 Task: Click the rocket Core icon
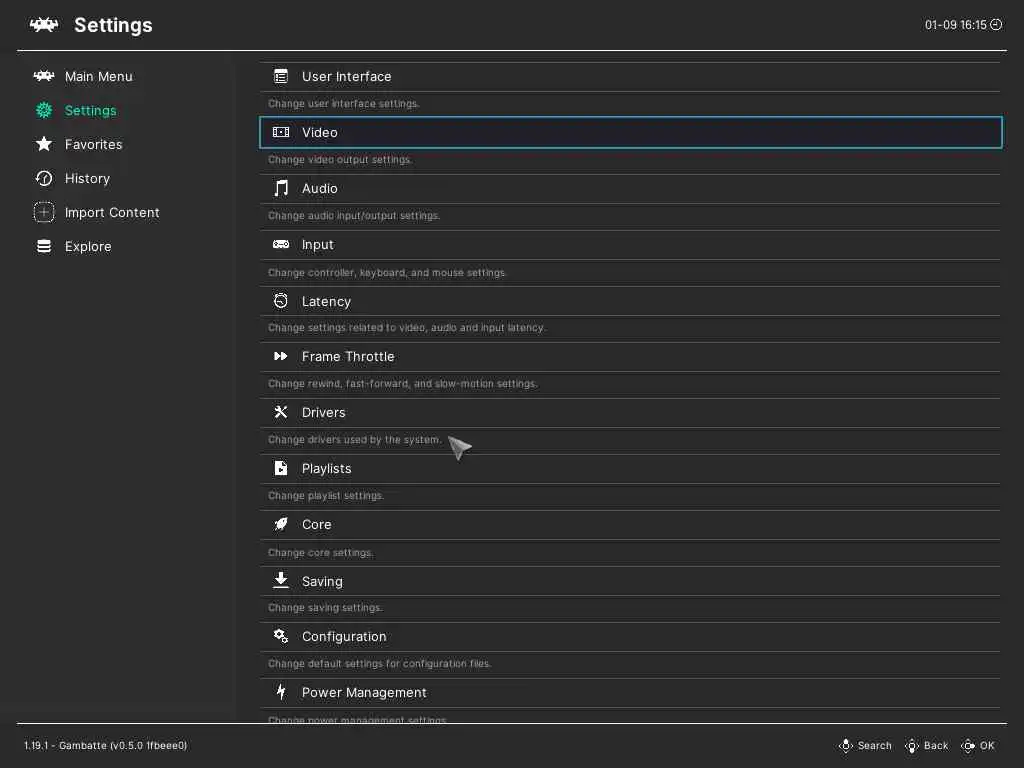[281, 524]
